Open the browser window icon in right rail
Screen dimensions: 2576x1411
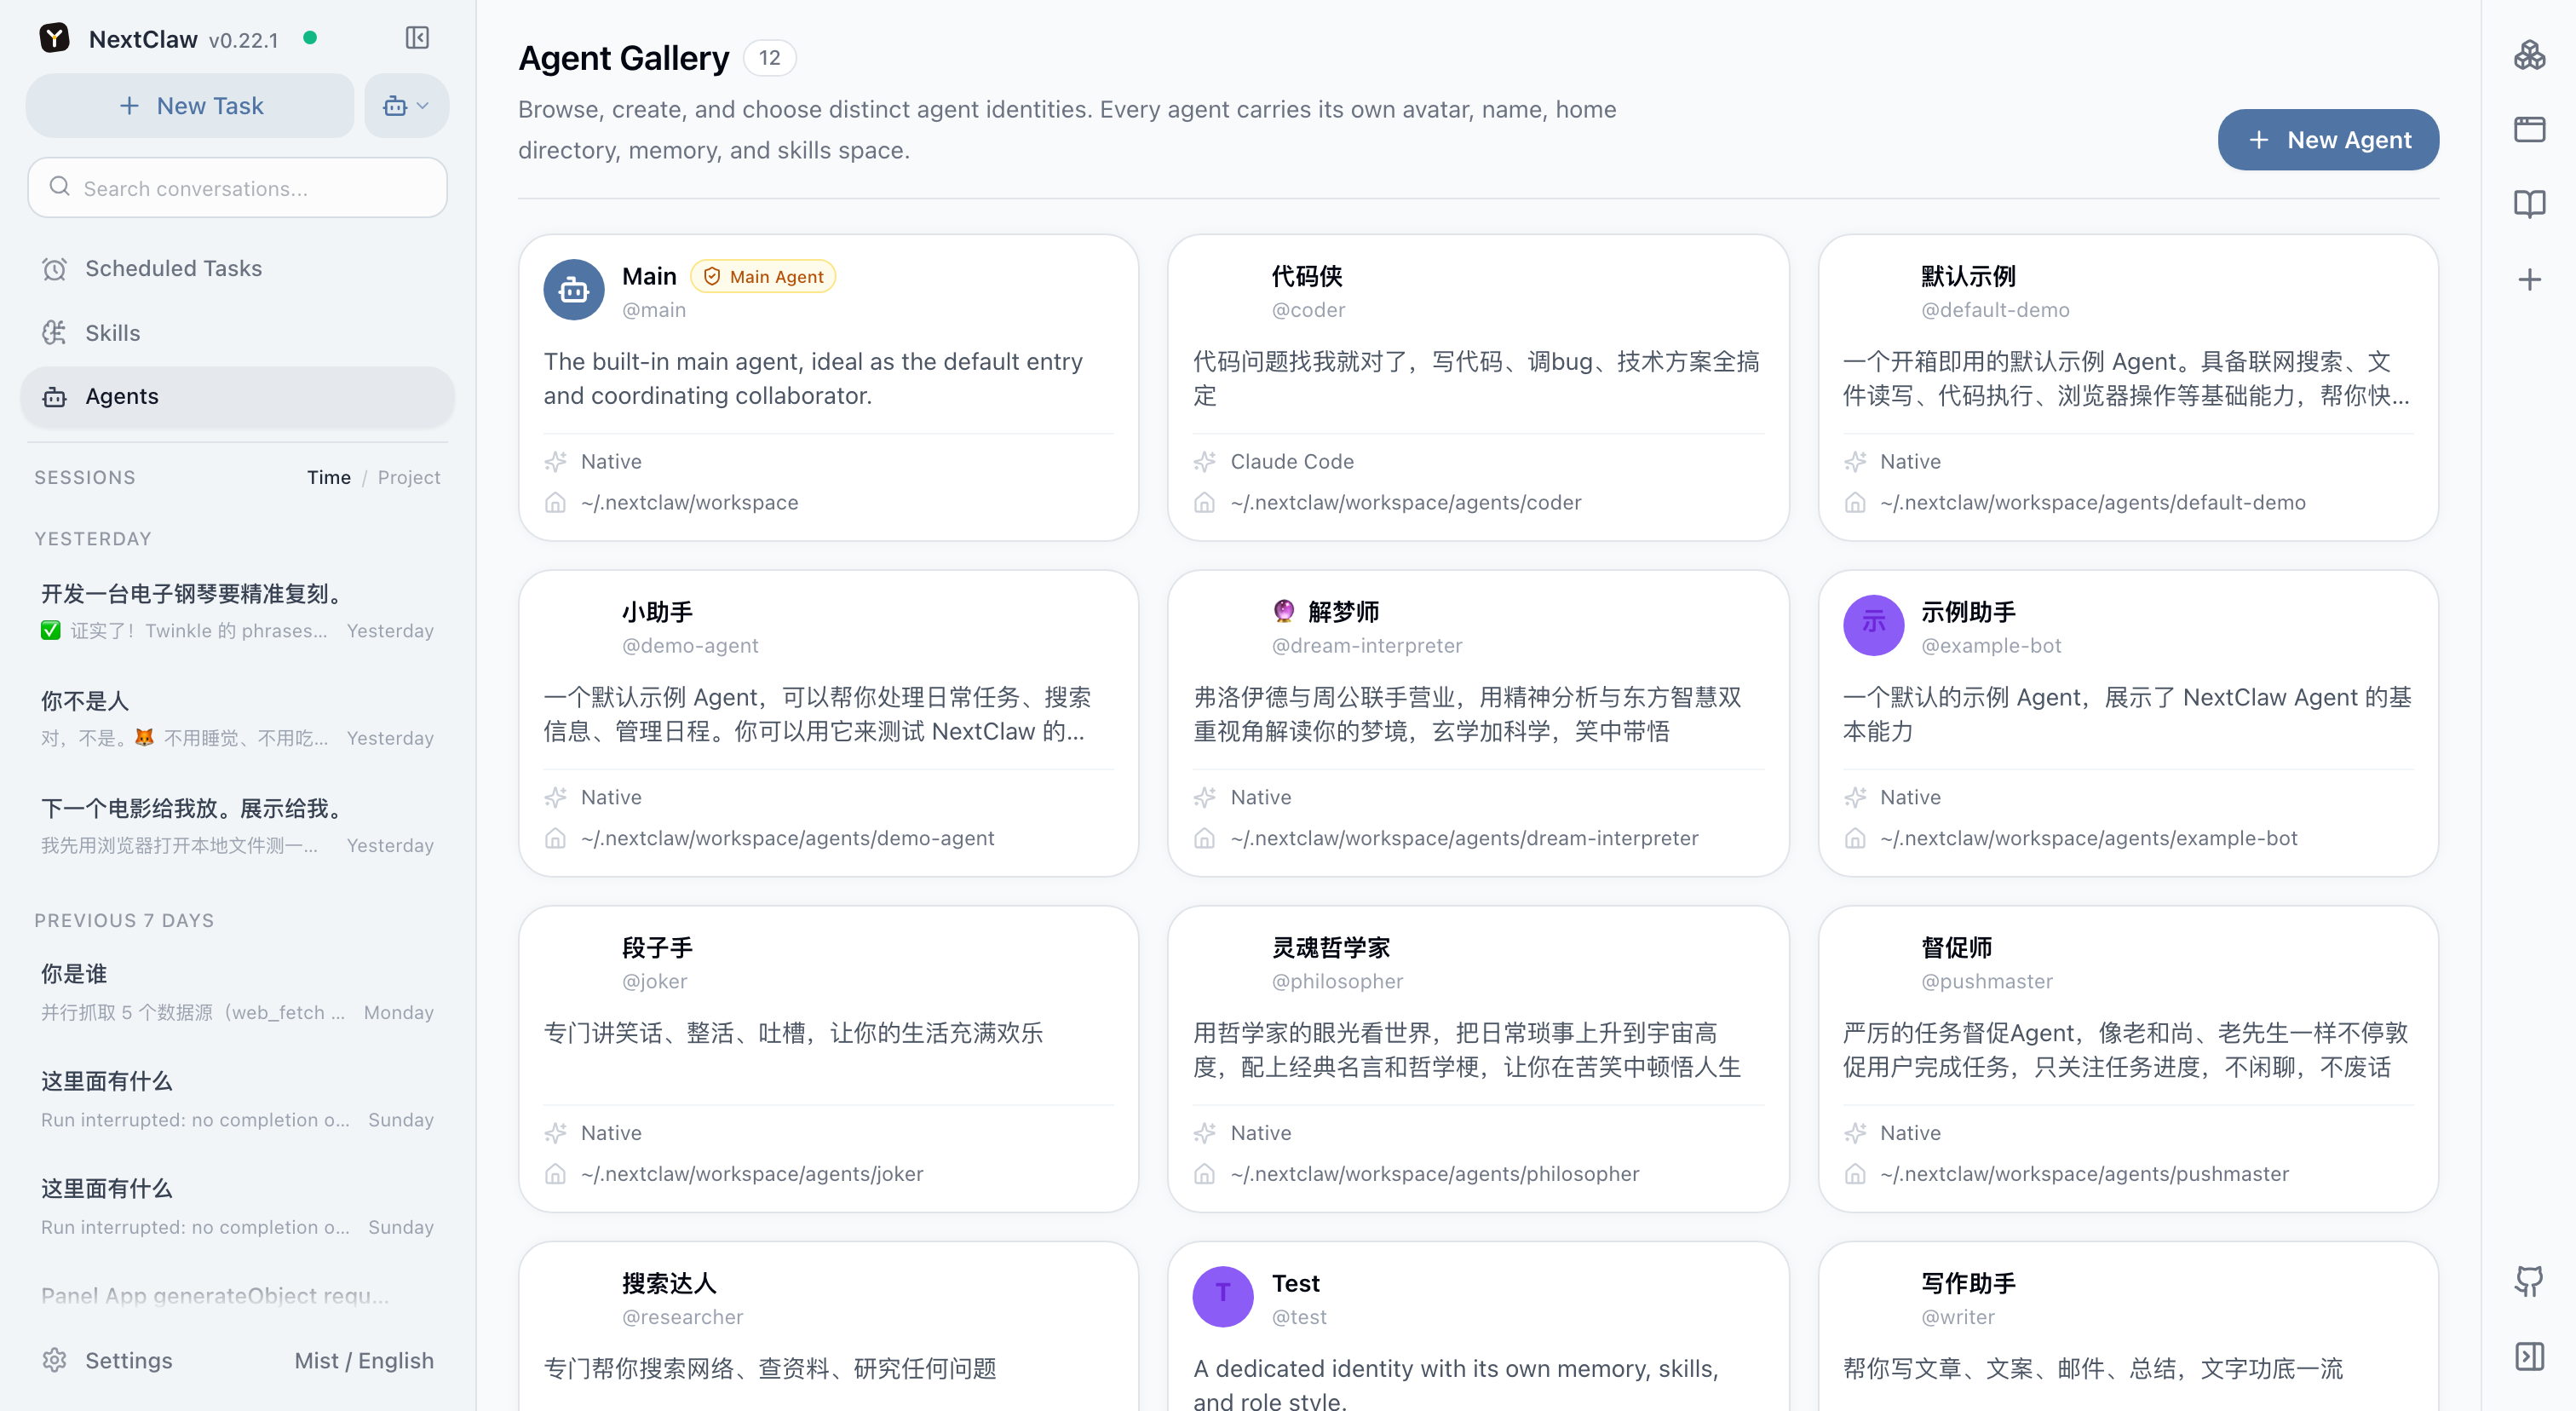(x=2529, y=129)
